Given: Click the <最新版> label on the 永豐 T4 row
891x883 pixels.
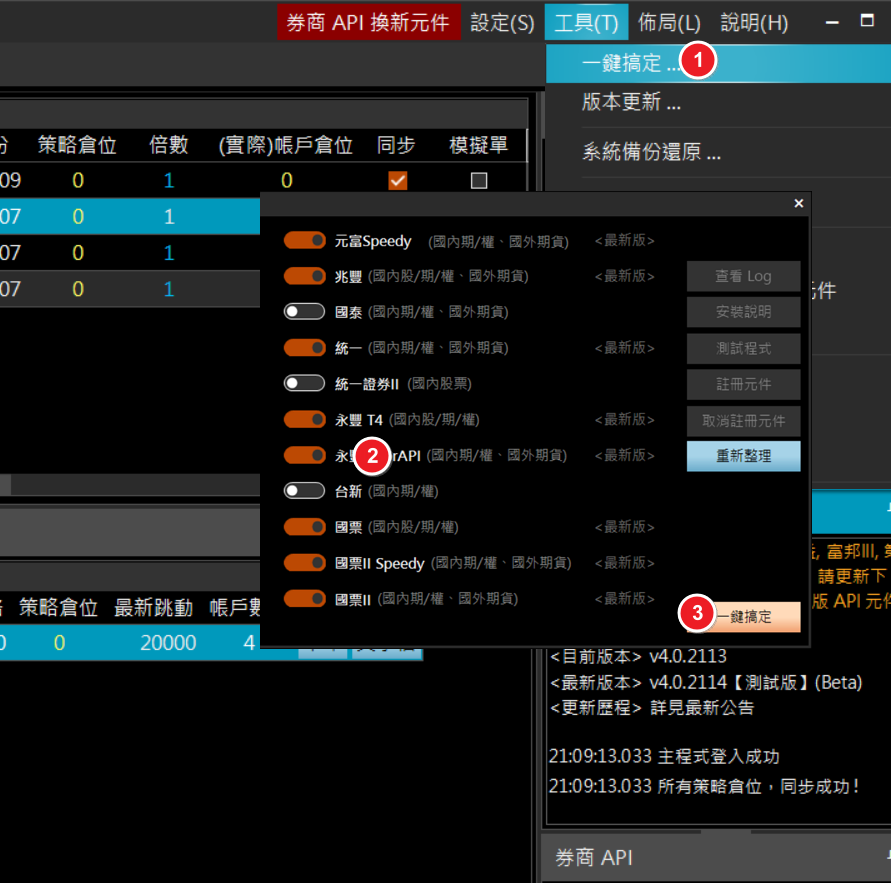Looking at the screenshot, I should pyautogui.click(x=624, y=419).
